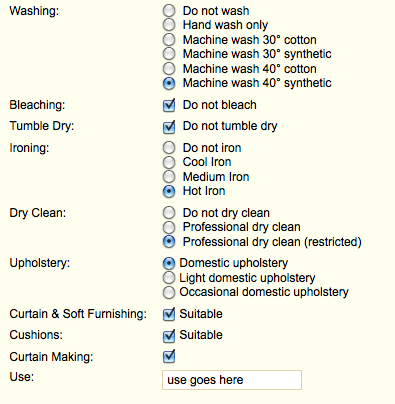Pick Machine wash 30° synthetic
This screenshot has width=395, height=404.
169,54
